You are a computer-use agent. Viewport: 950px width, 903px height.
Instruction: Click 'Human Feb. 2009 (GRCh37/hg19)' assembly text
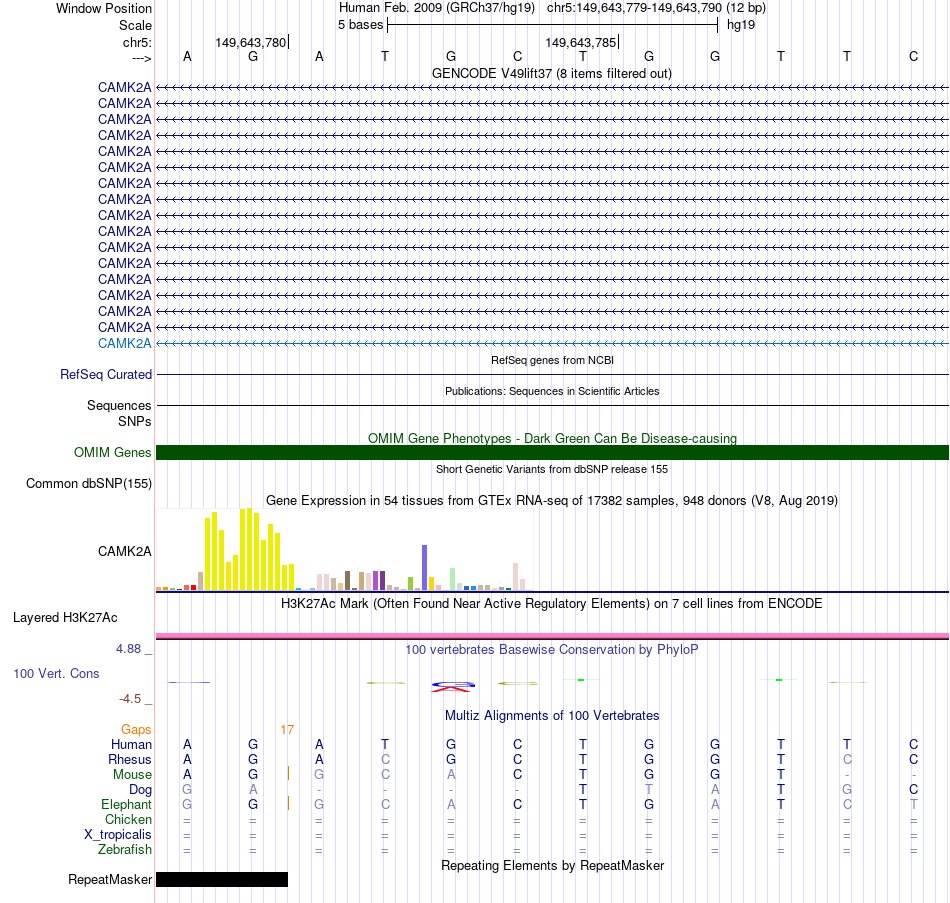(x=437, y=8)
